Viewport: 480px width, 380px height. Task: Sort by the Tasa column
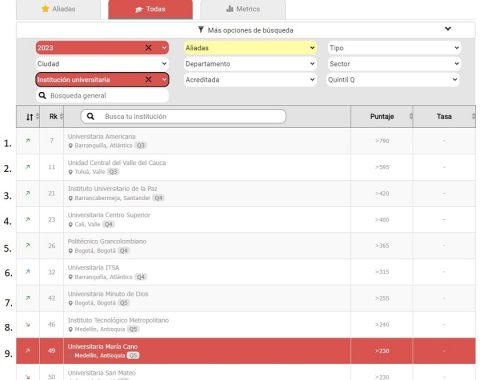tap(444, 116)
